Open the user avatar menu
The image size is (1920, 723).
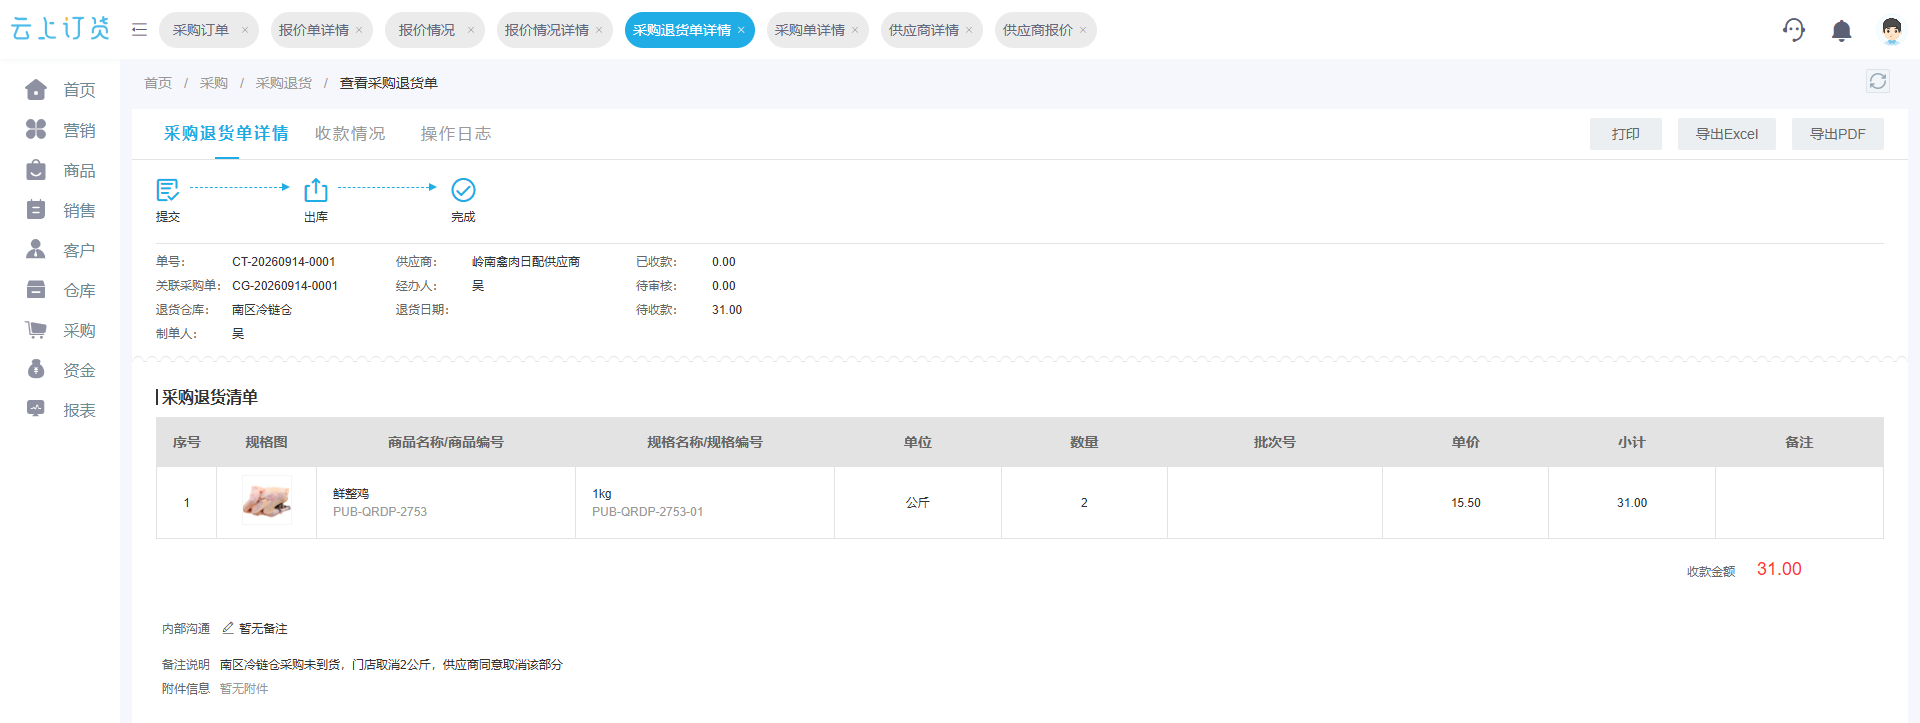click(x=1891, y=31)
